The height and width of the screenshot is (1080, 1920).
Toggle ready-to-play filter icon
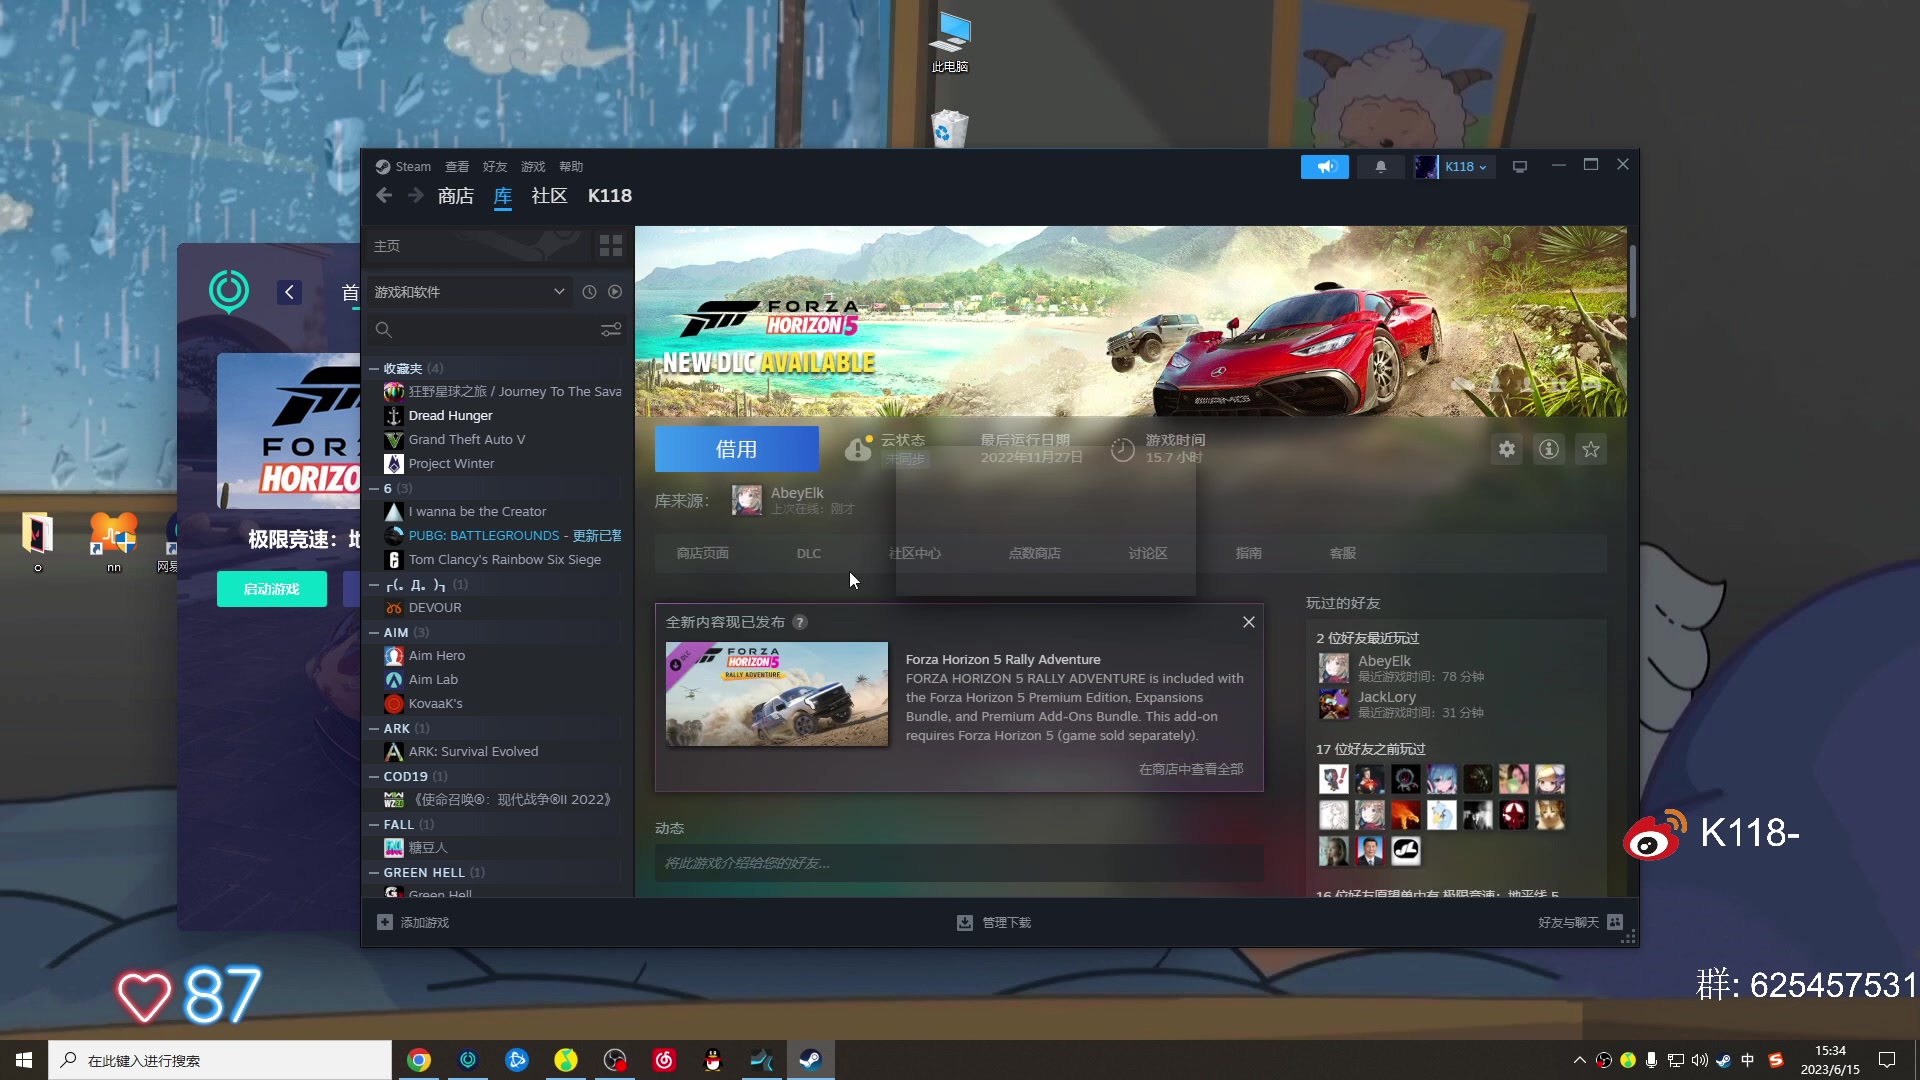click(615, 292)
